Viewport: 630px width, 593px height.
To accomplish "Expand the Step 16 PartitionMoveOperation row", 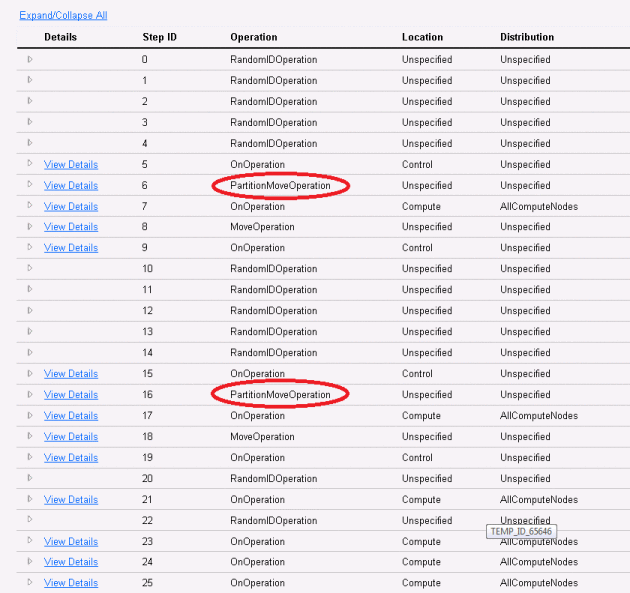I will [x=30, y=395].
